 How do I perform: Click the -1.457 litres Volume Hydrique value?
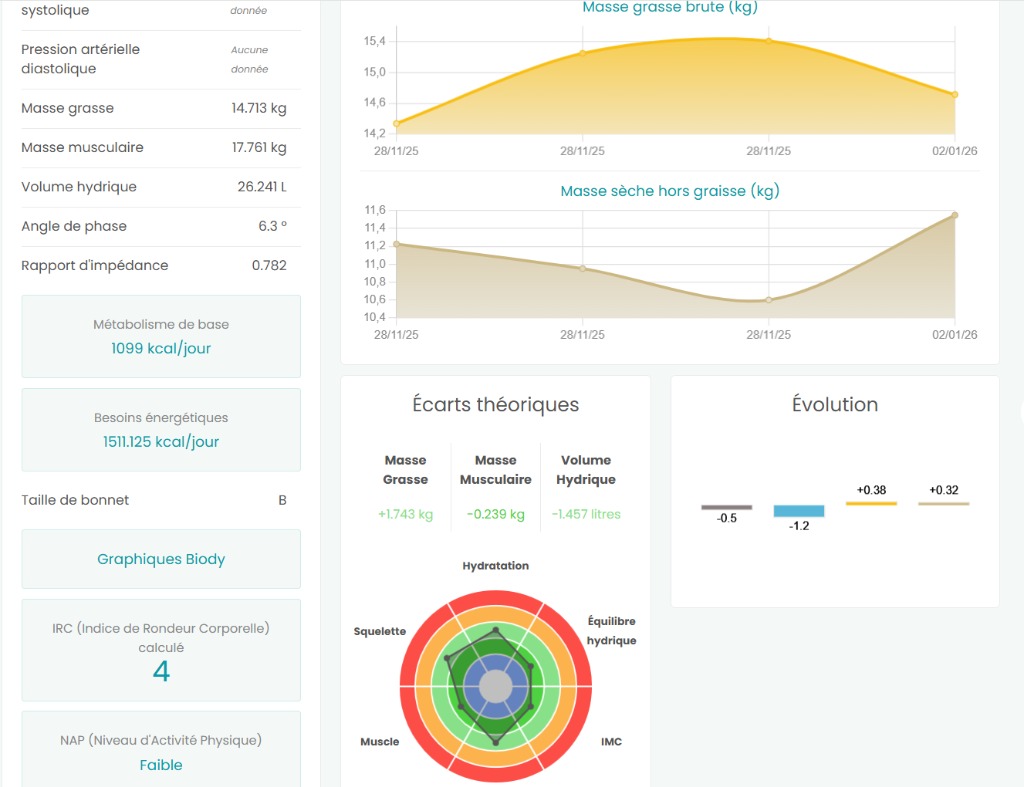coord(586,514)
